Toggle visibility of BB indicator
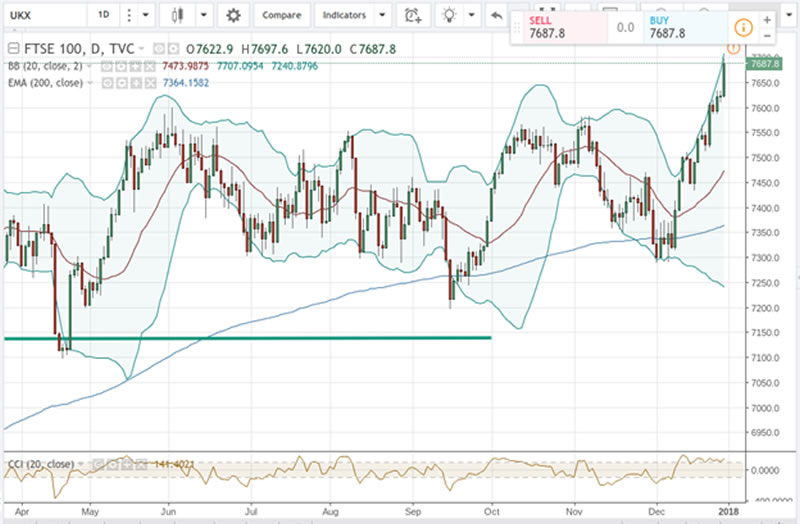 [107, 66]
